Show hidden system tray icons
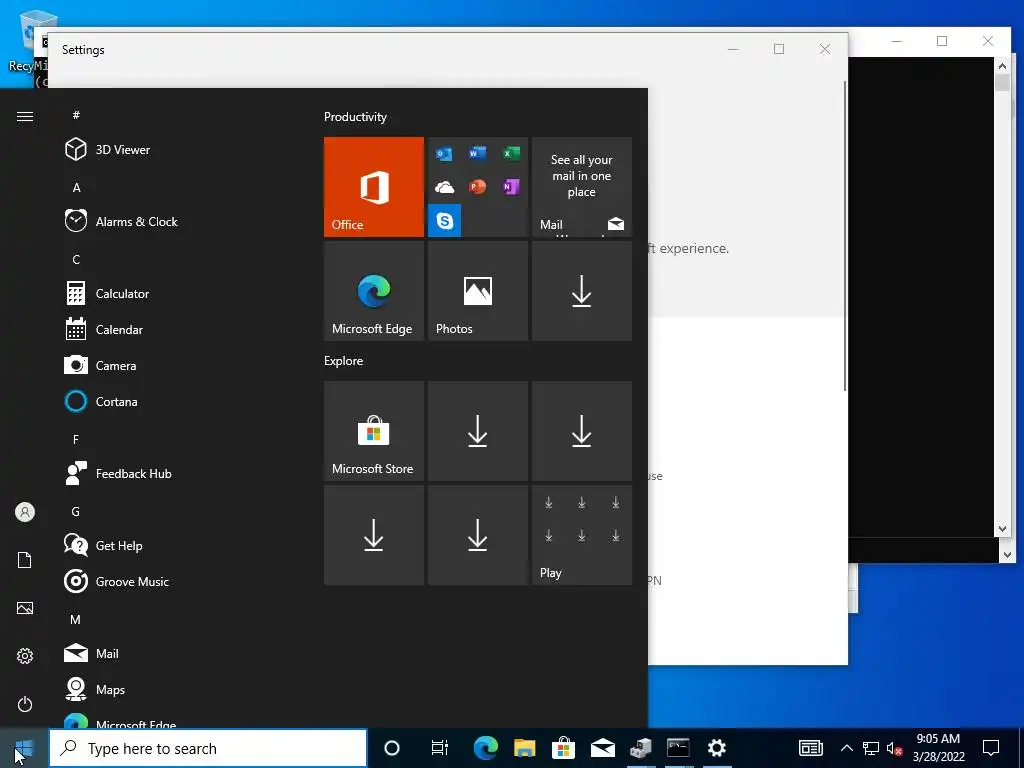Image resolution: width=1024 pixels, height=768 pixels. 846,748
